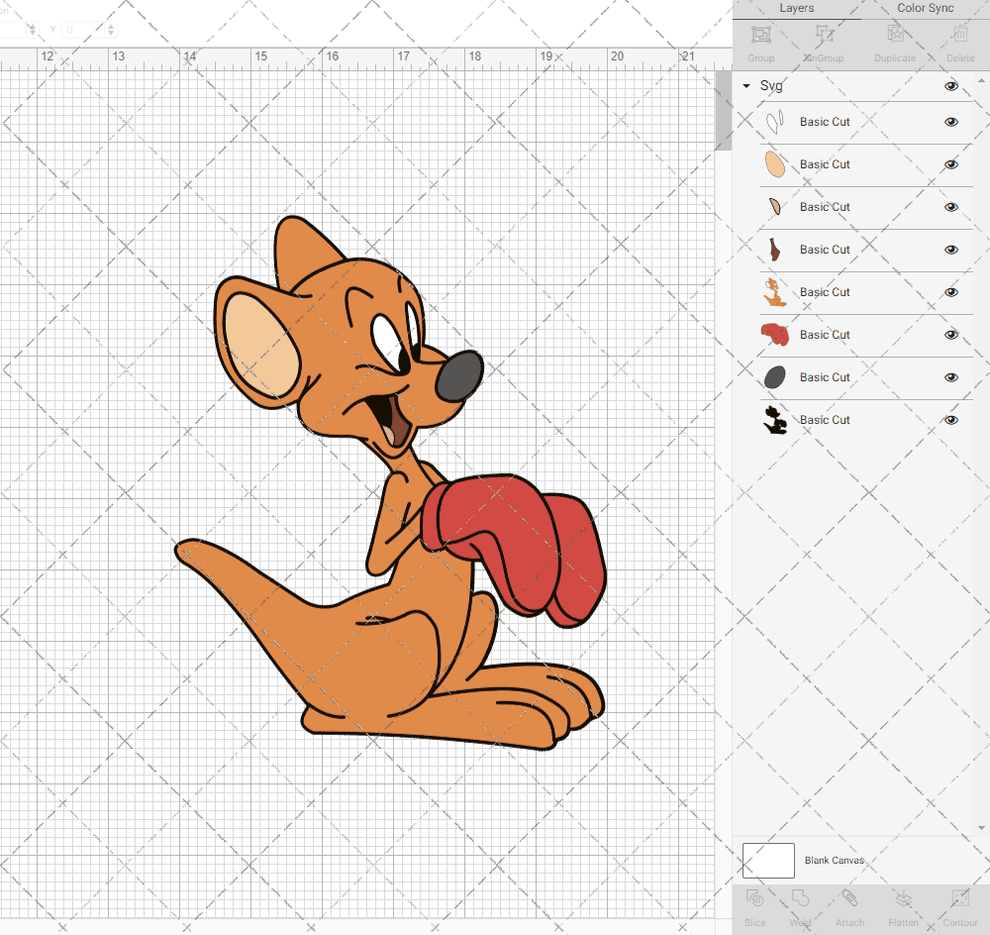Open the Layers tab
Viewport: 990px width, 935px height.
797,8
